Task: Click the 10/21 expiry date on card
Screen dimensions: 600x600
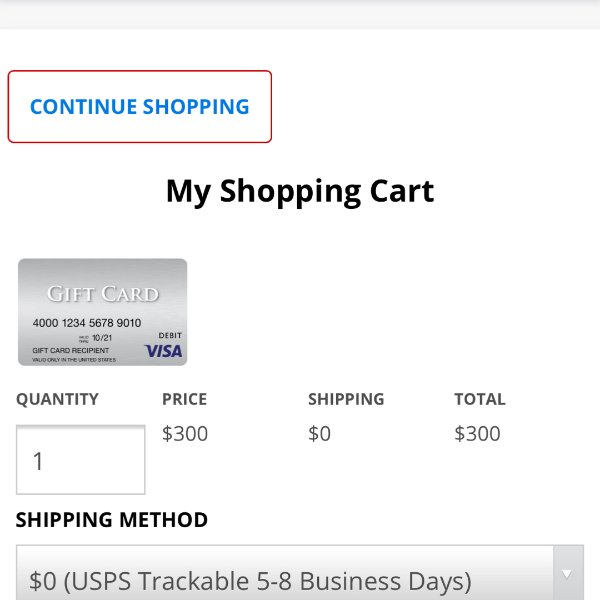Action: tap(102, 338)
